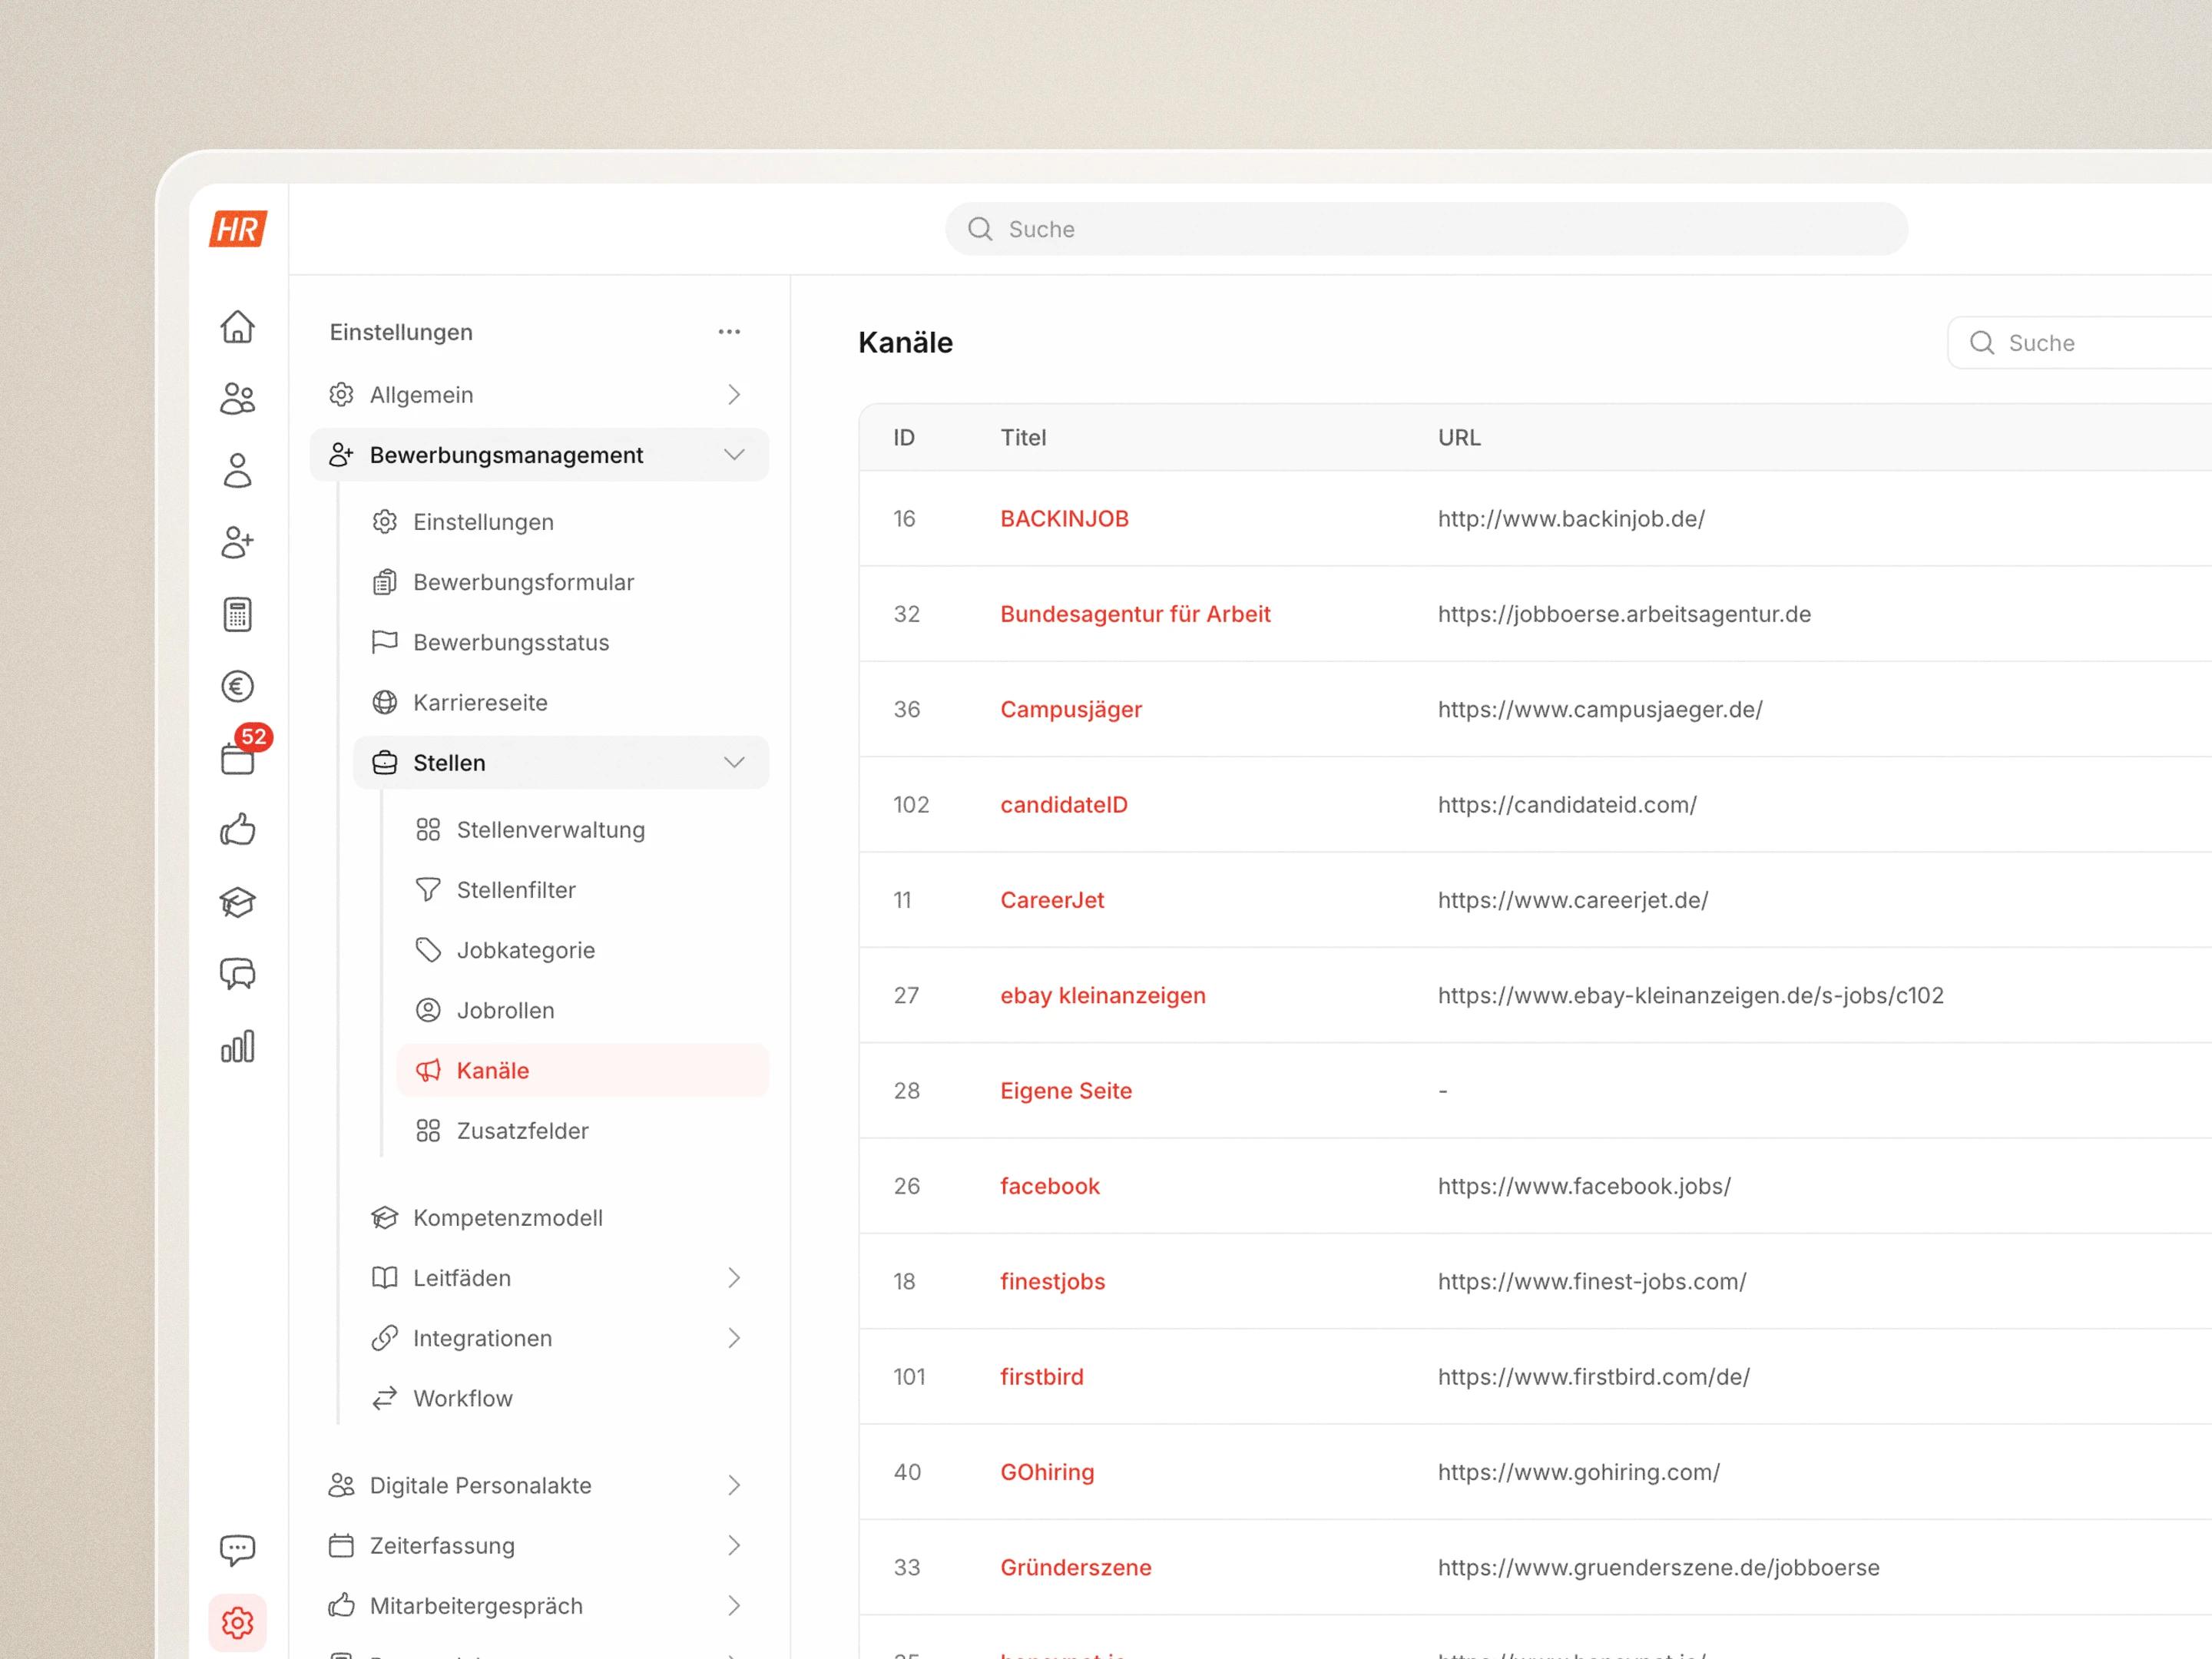Open the BACKINJOB channel link

tap(1064, 519)
